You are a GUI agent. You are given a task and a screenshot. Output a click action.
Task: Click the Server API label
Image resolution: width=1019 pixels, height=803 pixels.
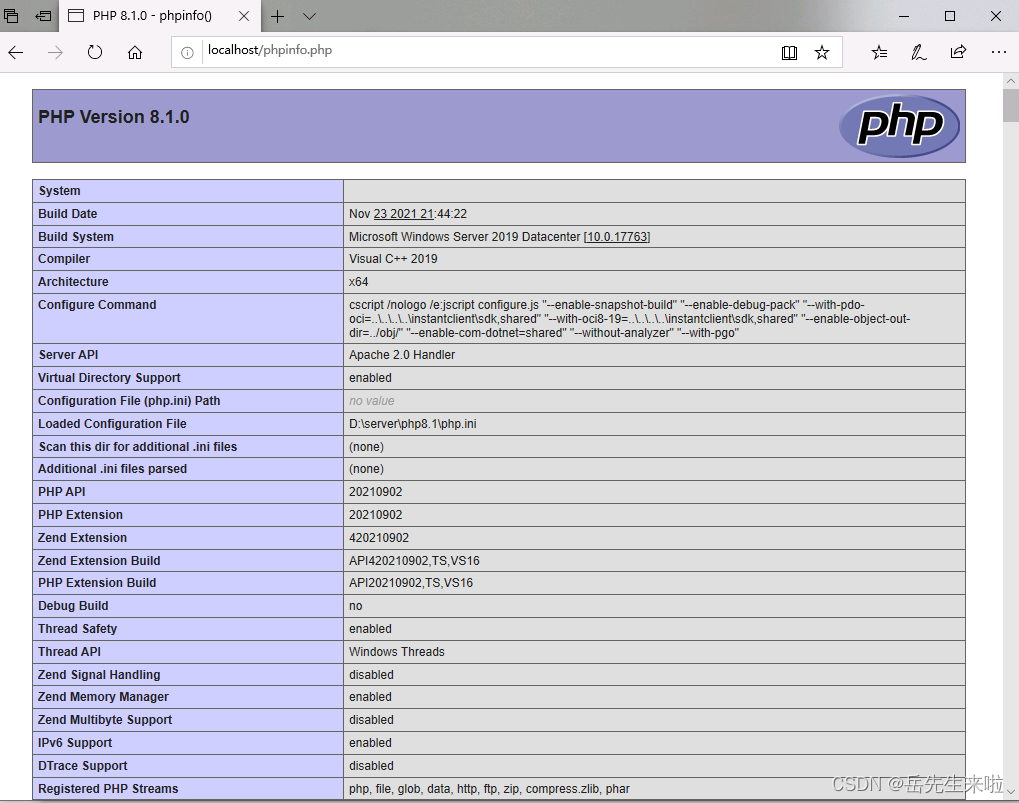tap(68, 355)
